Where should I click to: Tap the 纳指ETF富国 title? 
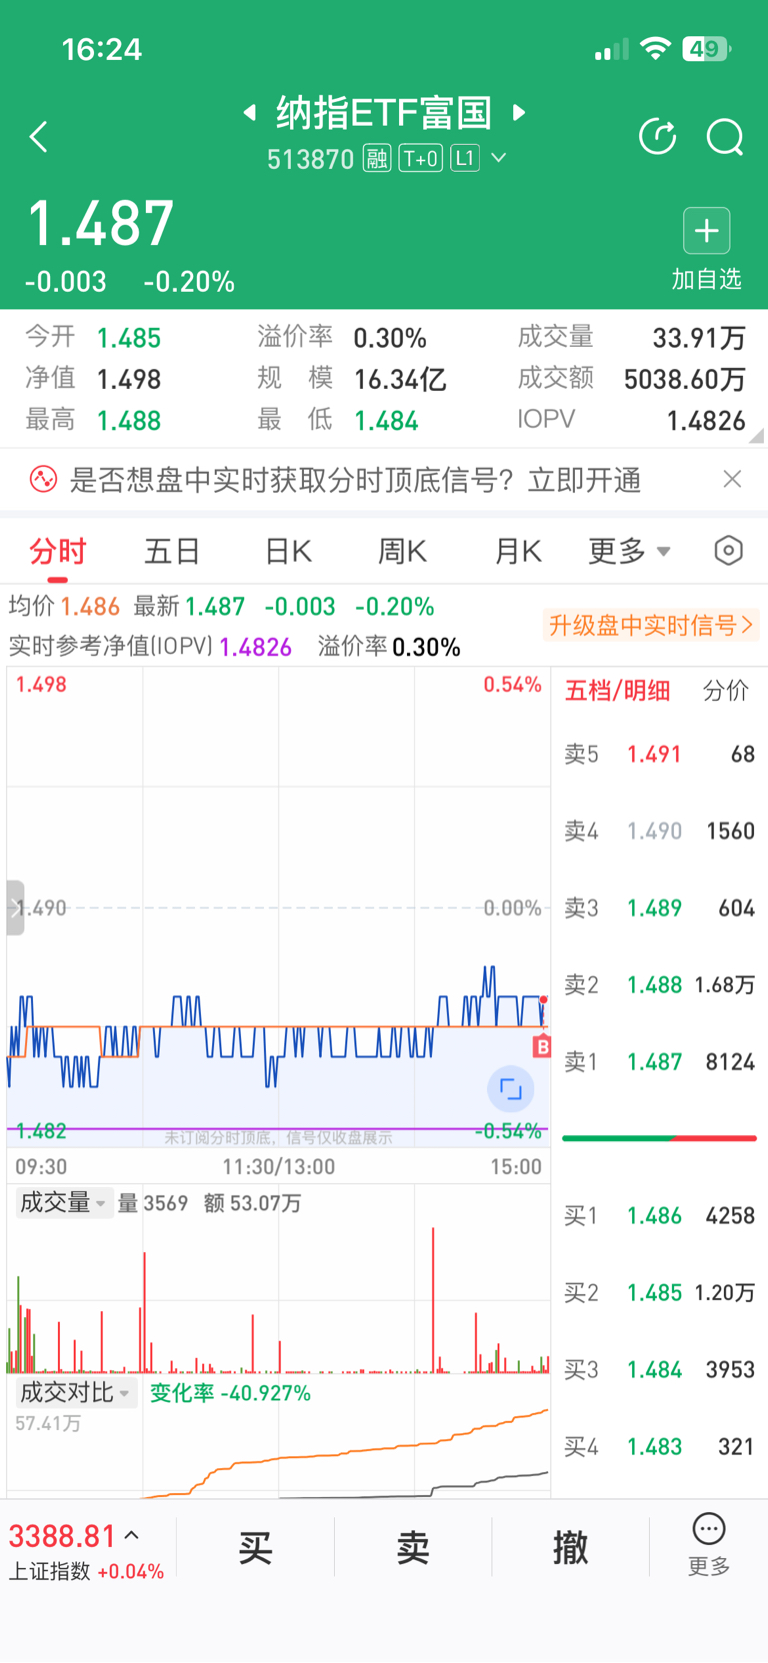coord(384,113)
